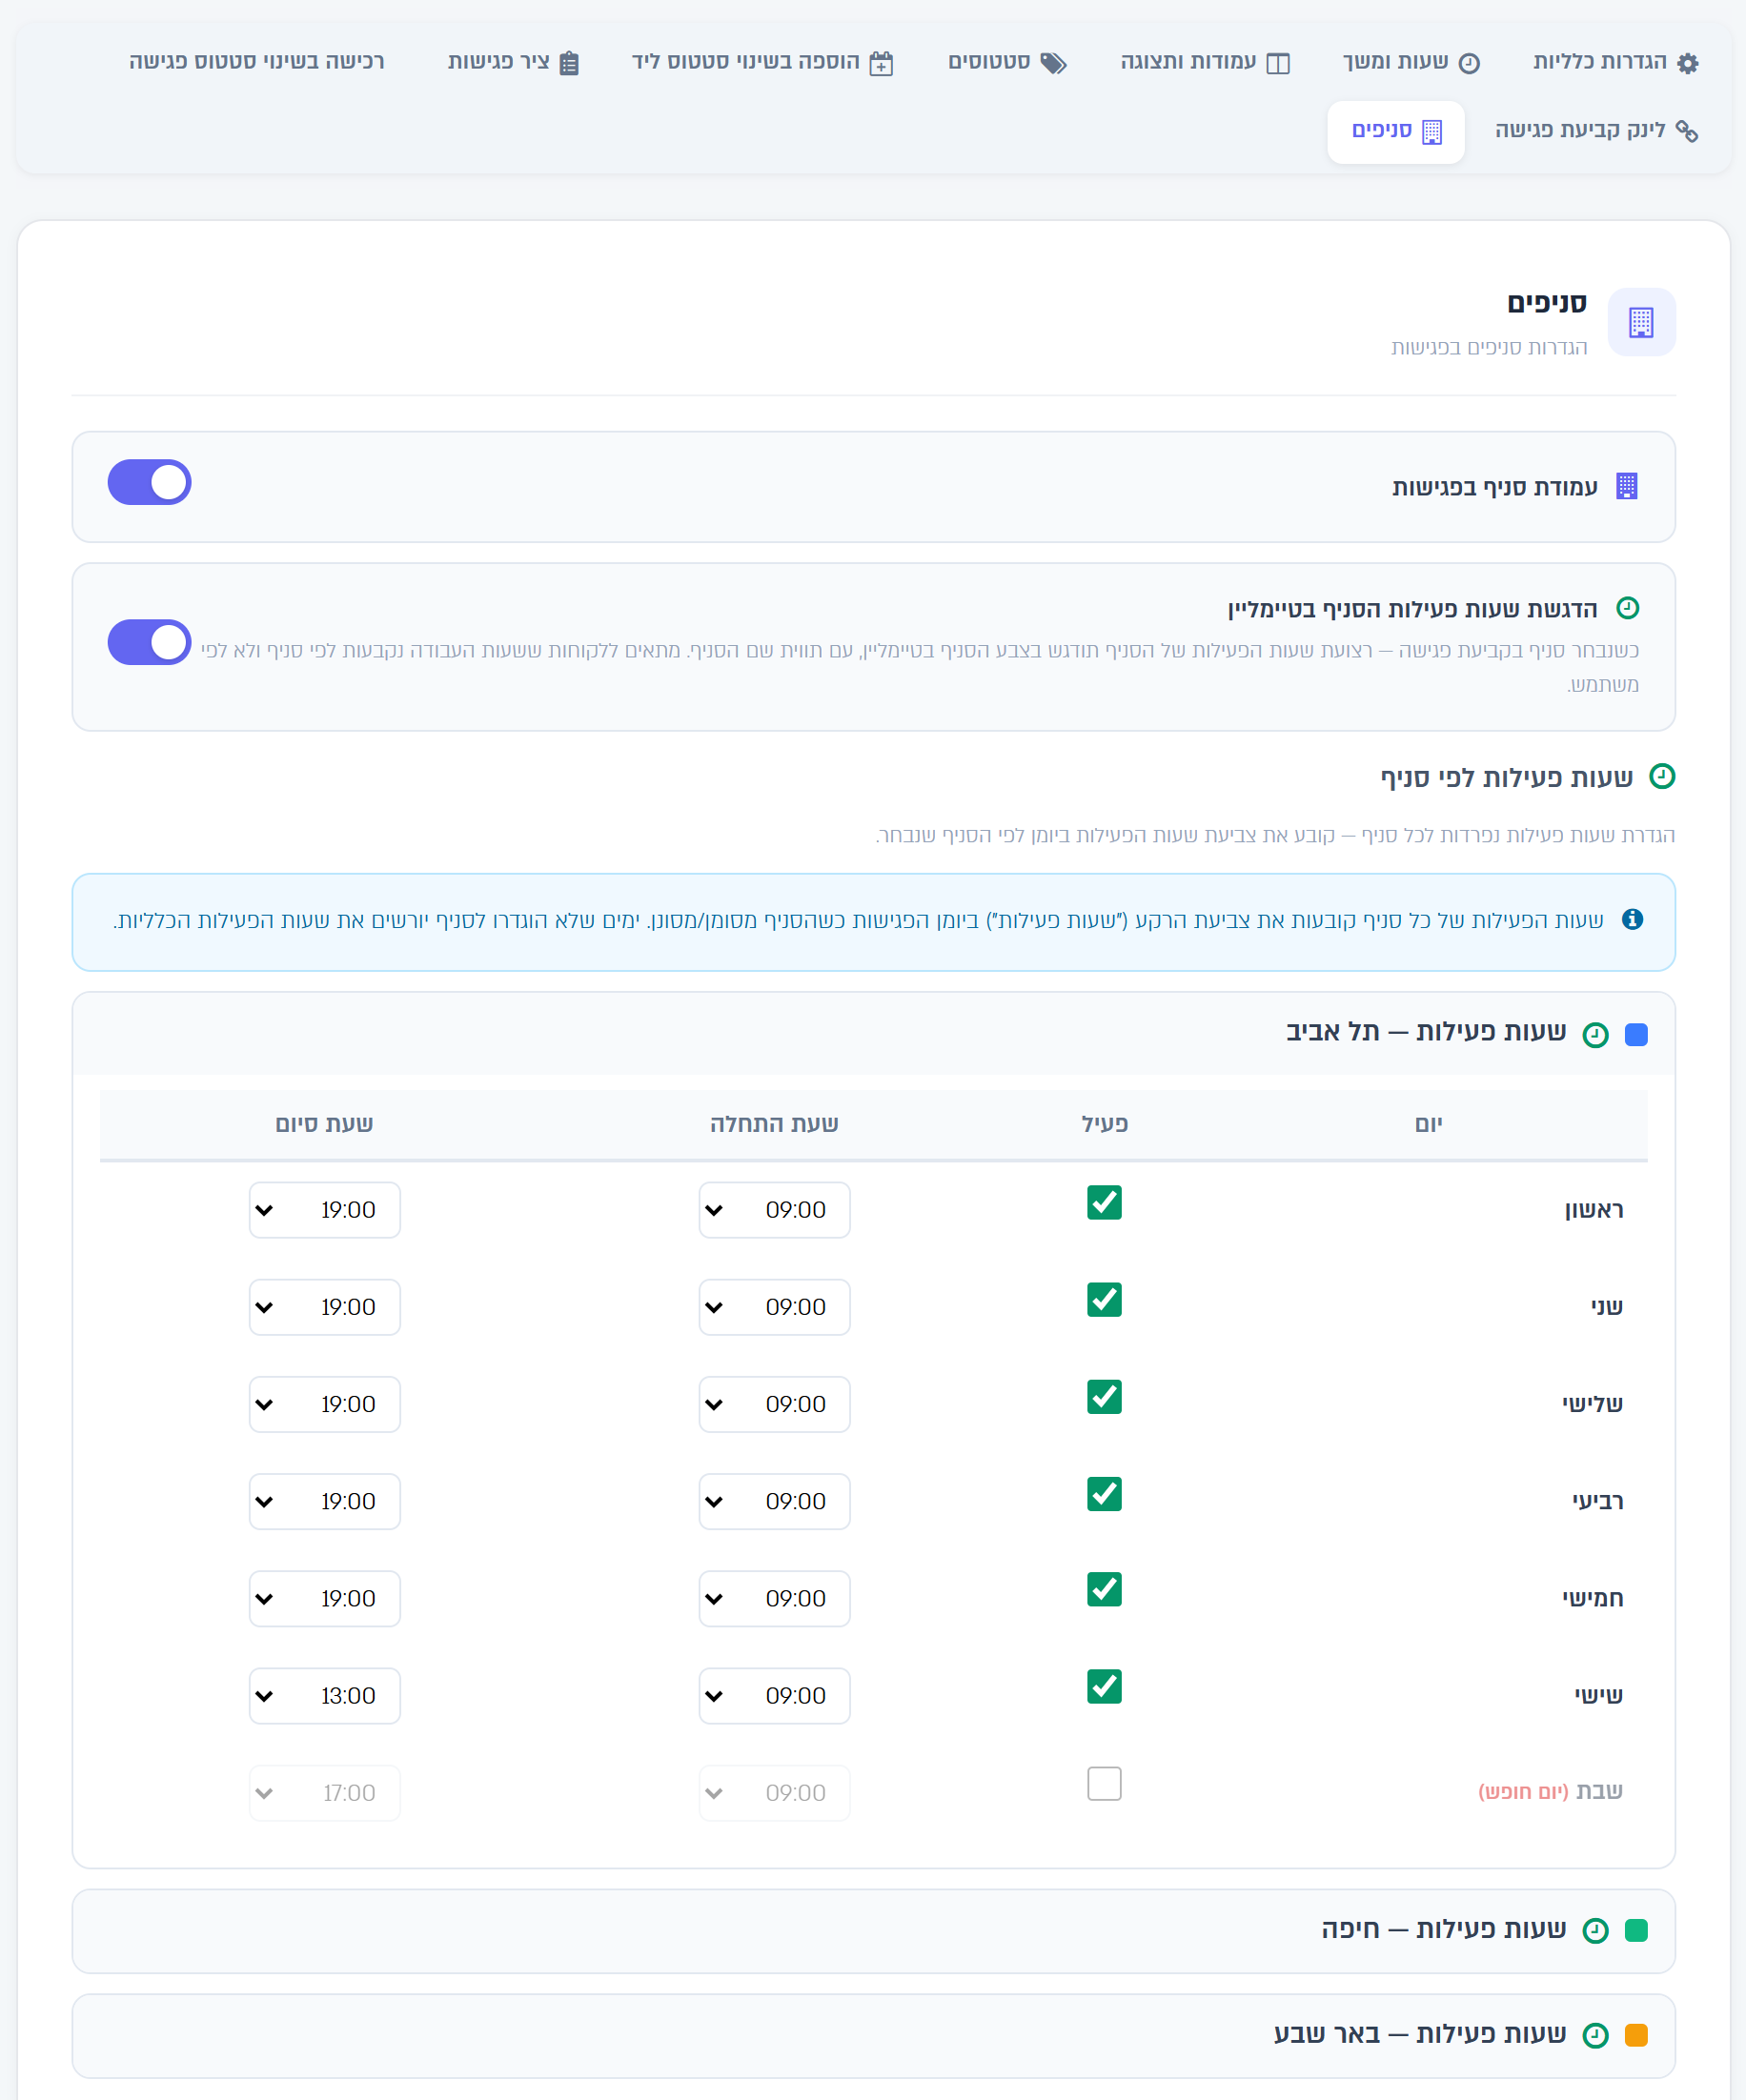Image resolution: width=1746 pixels, height=2100 pixels.
Task: Click the gear icon beside הגדרות כלליות
Action: (1688, 63)
